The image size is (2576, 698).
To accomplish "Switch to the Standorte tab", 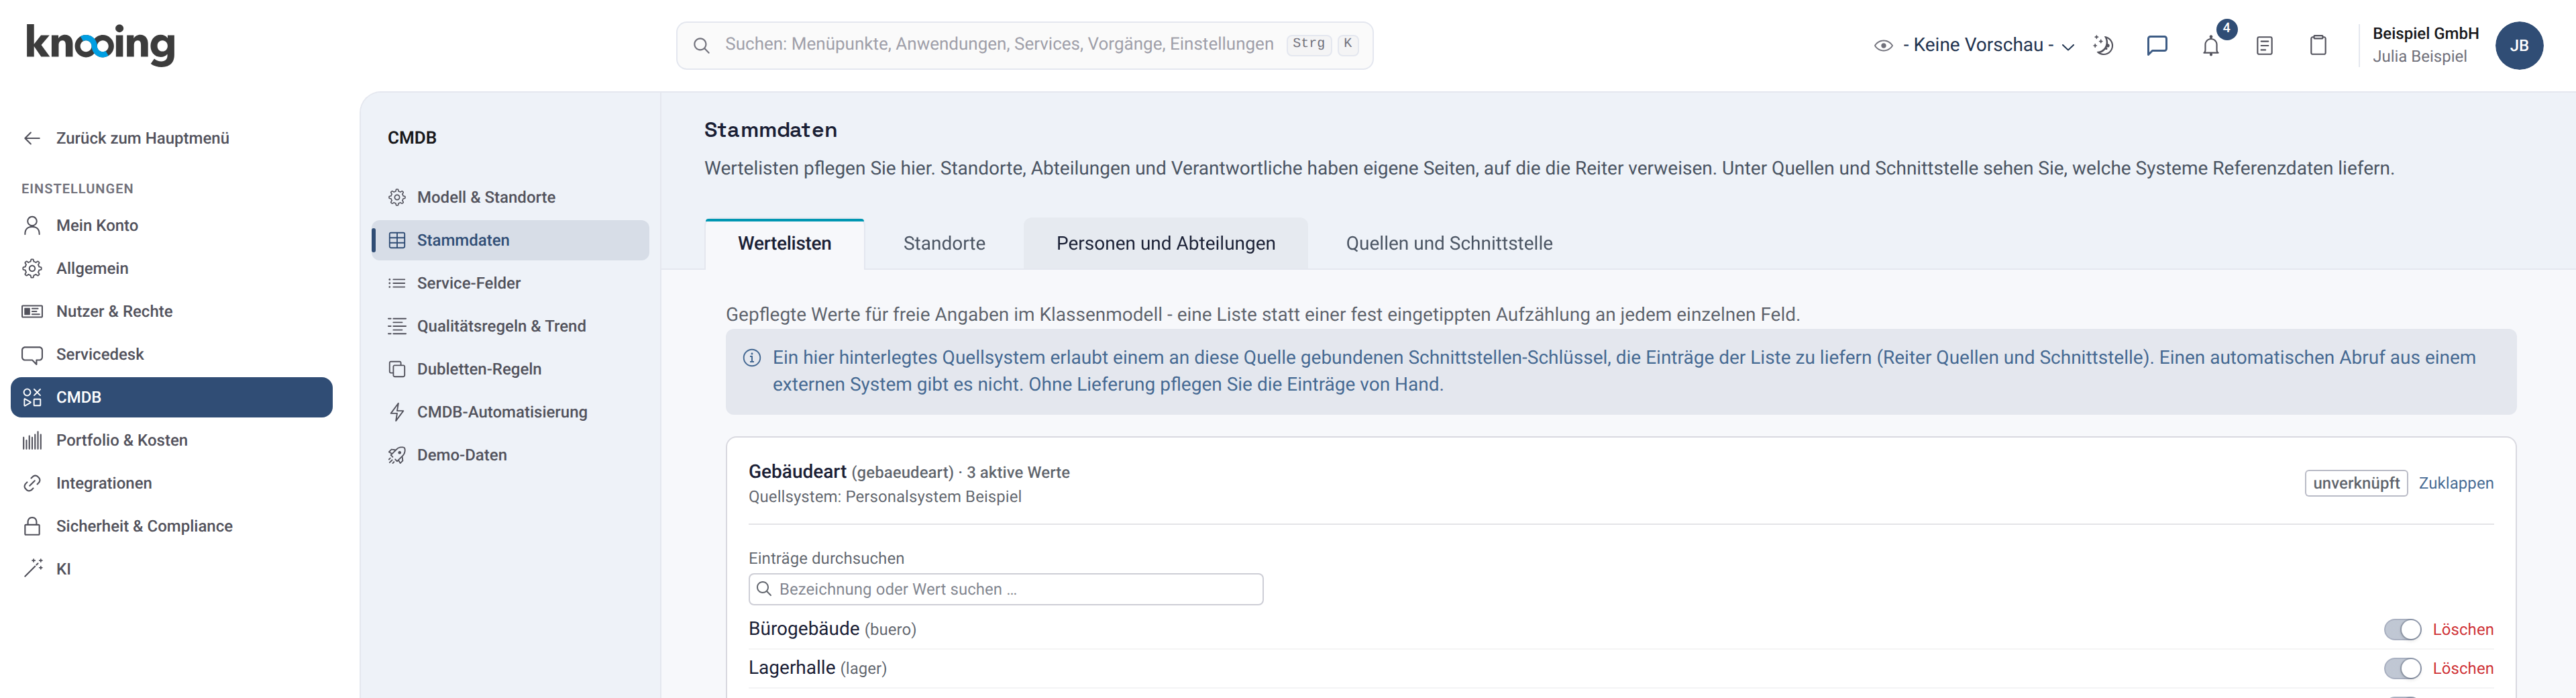I will click(x=944, y=243).
